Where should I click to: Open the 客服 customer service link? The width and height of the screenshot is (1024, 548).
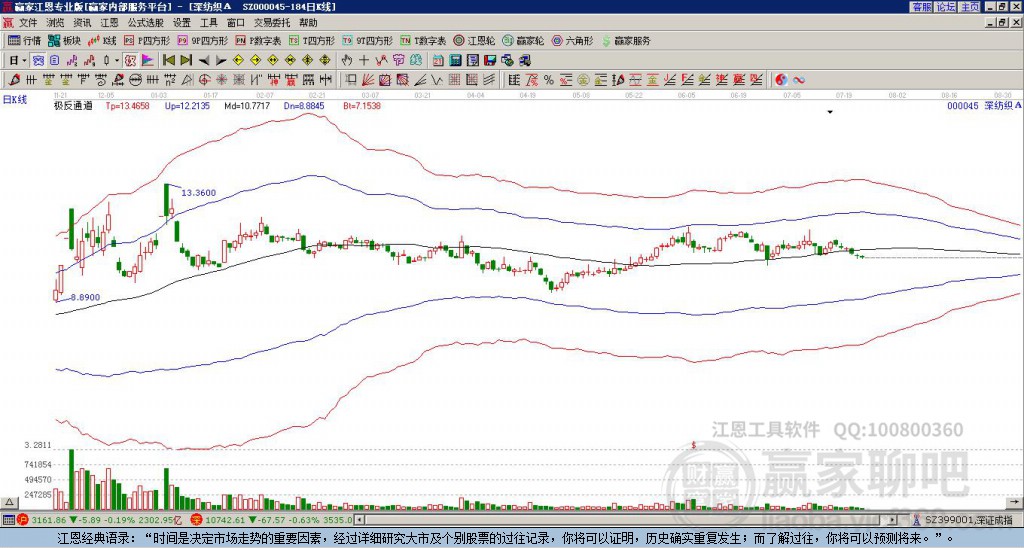(x=921, y=7)
